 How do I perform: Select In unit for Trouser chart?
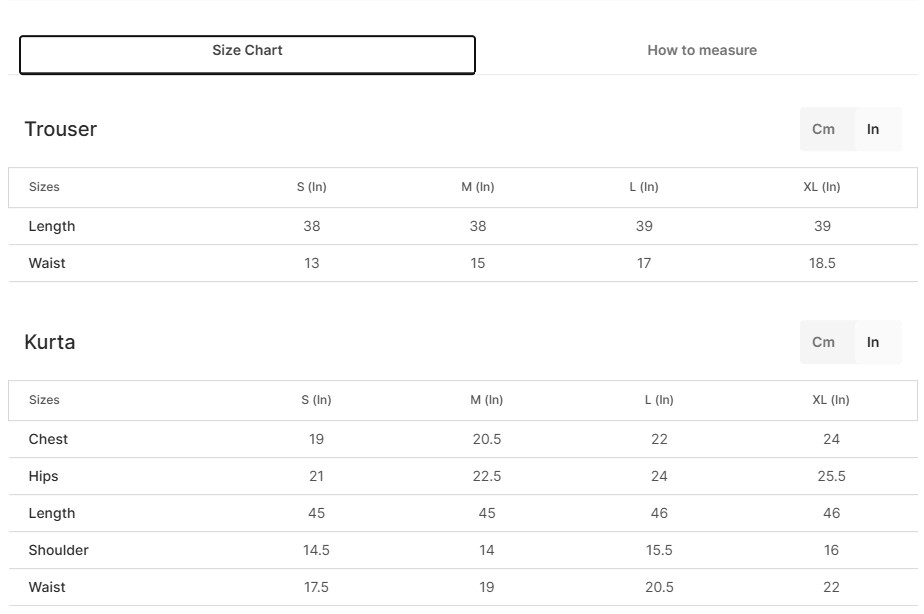[873, 129]
